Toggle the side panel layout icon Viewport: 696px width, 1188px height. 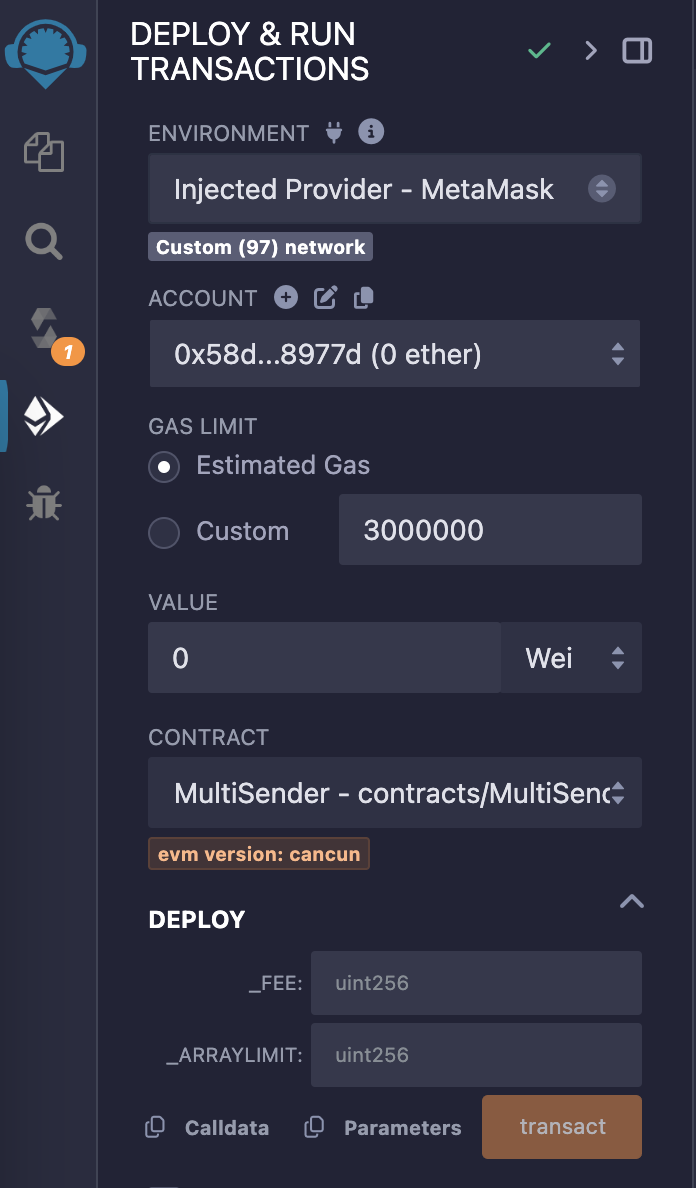(x=637, y=51)
